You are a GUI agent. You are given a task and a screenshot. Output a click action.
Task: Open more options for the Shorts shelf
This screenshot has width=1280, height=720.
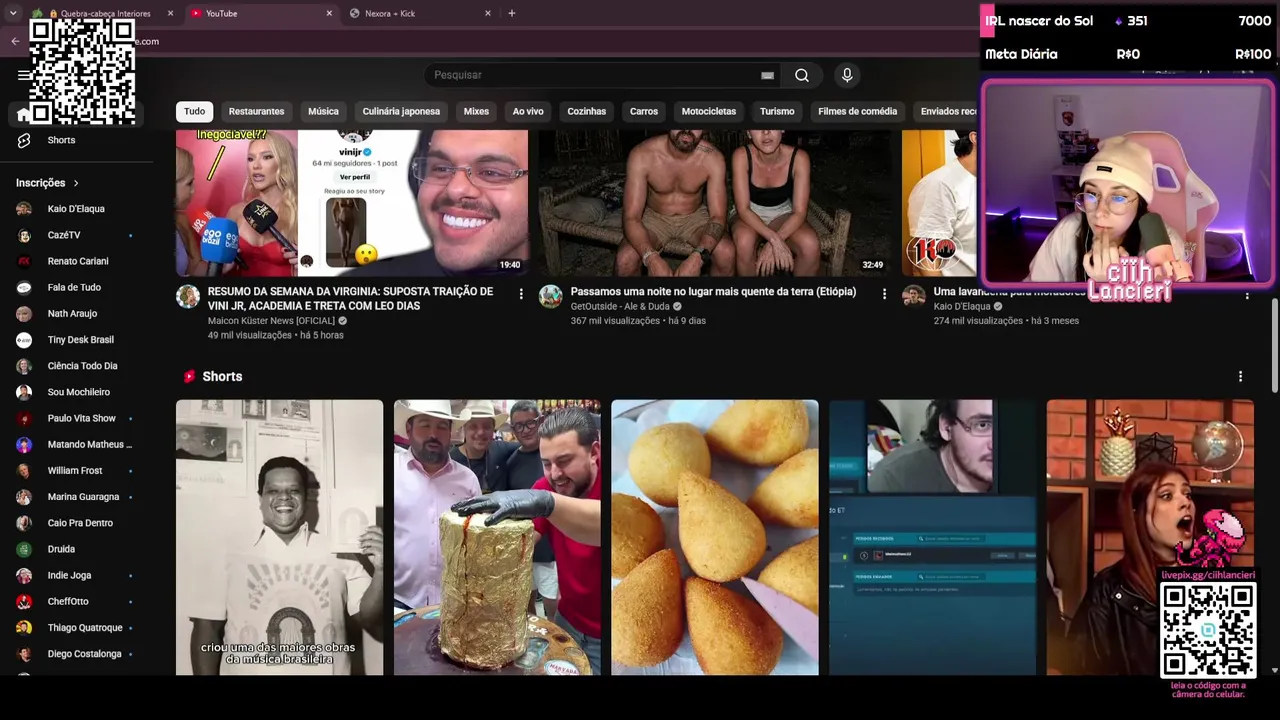[1240, 377]
